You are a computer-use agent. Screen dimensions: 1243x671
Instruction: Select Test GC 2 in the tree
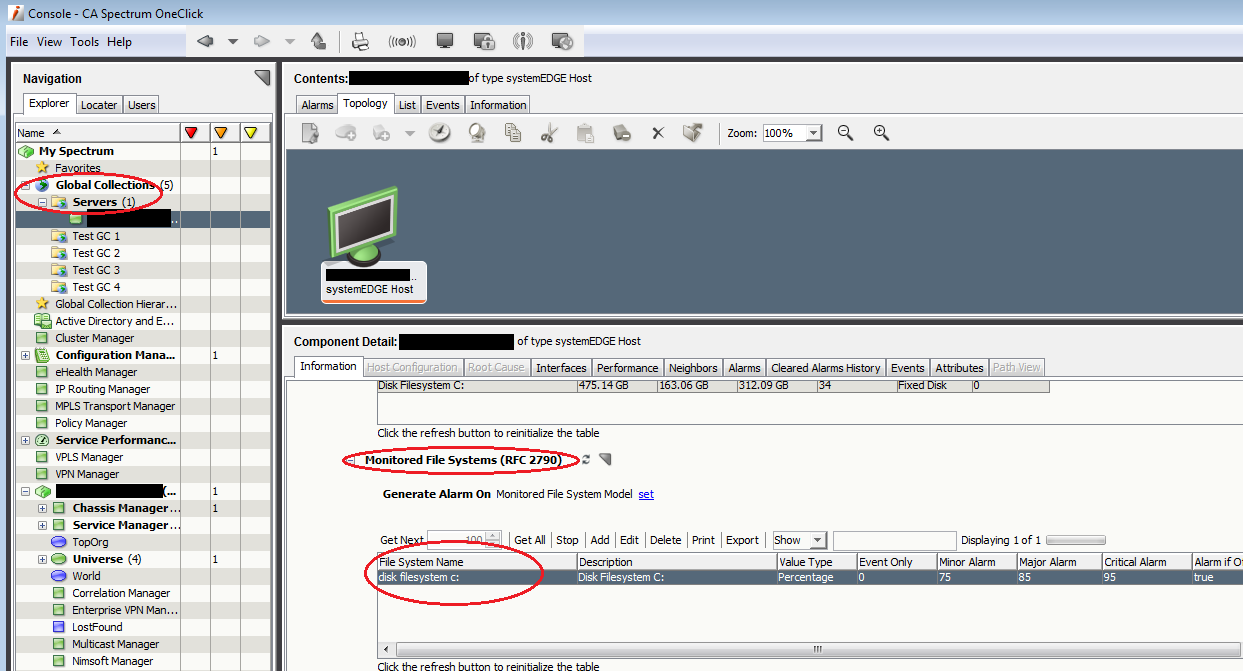pos(95,253)
